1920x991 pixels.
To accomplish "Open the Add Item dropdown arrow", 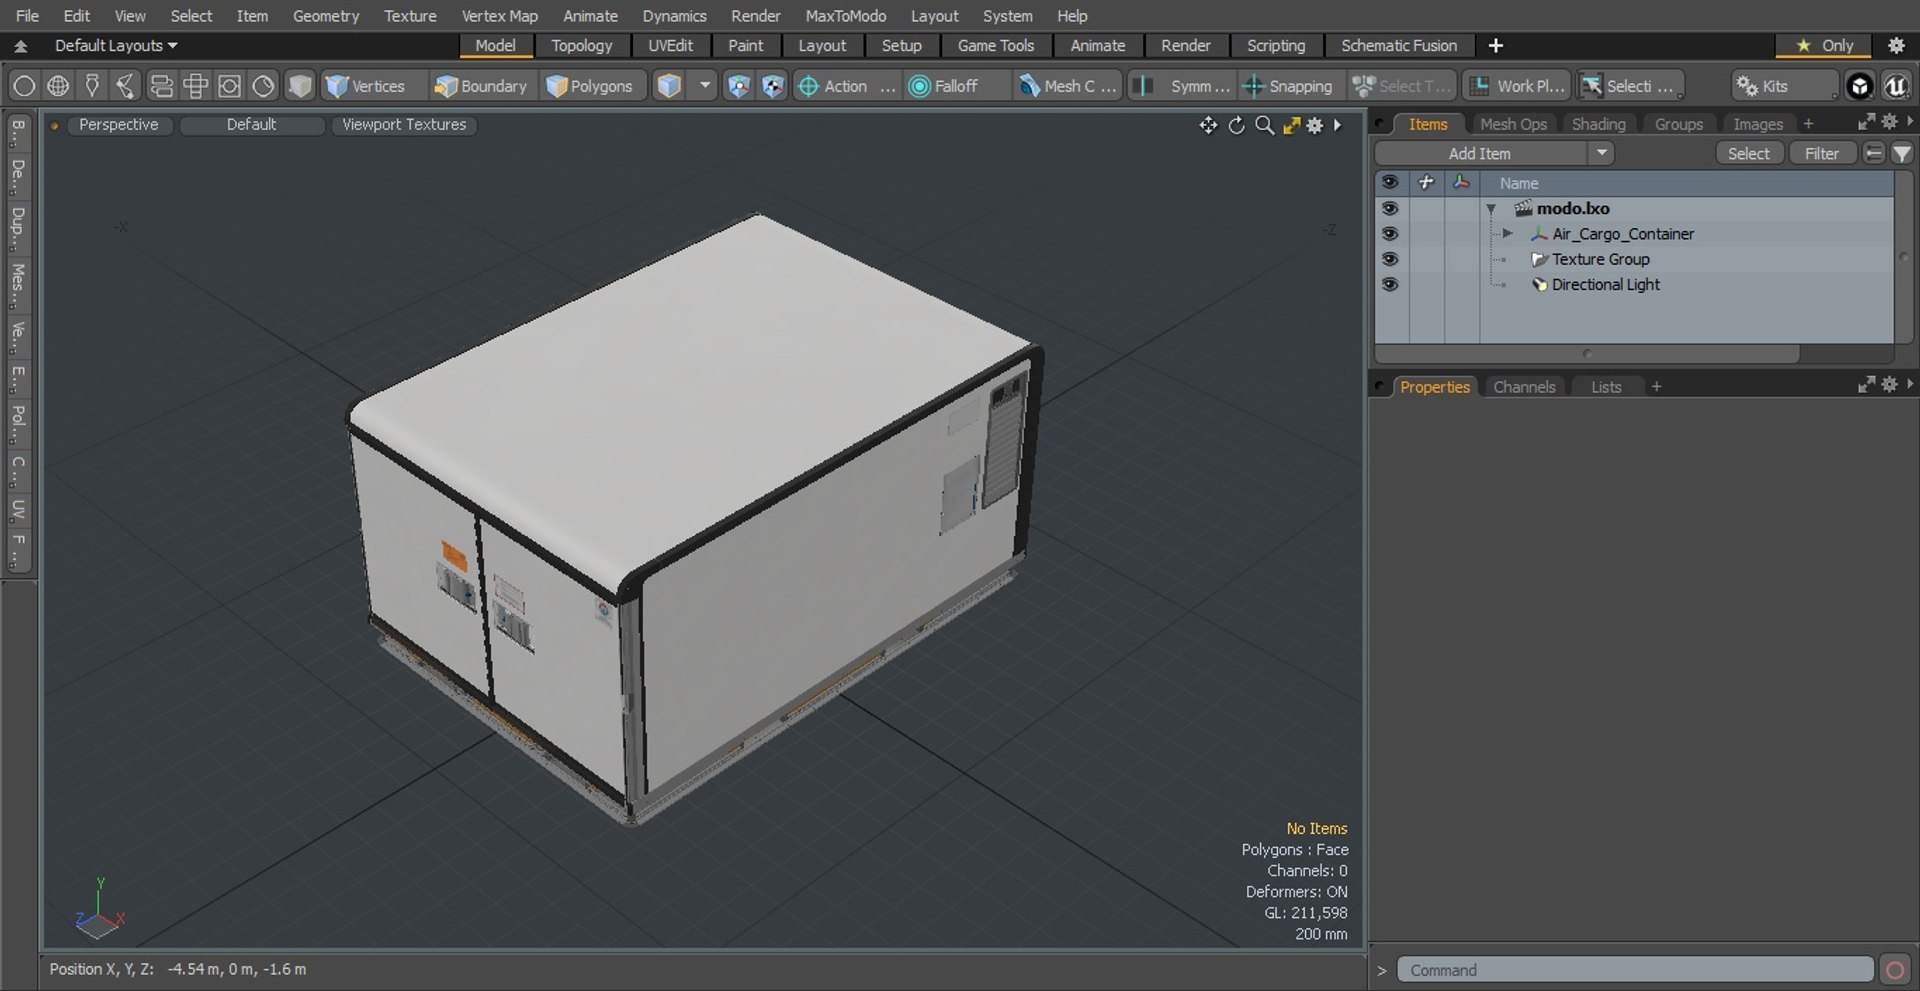I will coord(1601,153).
